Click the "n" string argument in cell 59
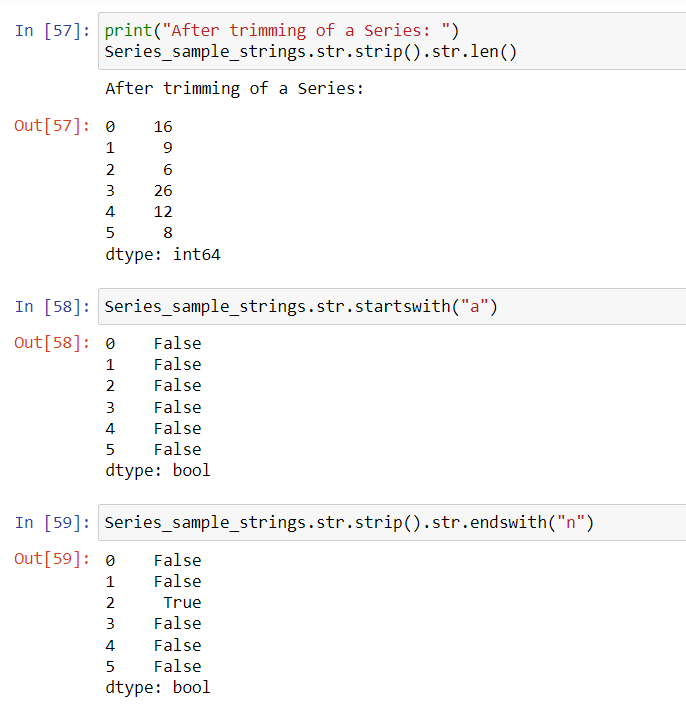This screenshot has width=686, height=715. (x=571, y=523)
